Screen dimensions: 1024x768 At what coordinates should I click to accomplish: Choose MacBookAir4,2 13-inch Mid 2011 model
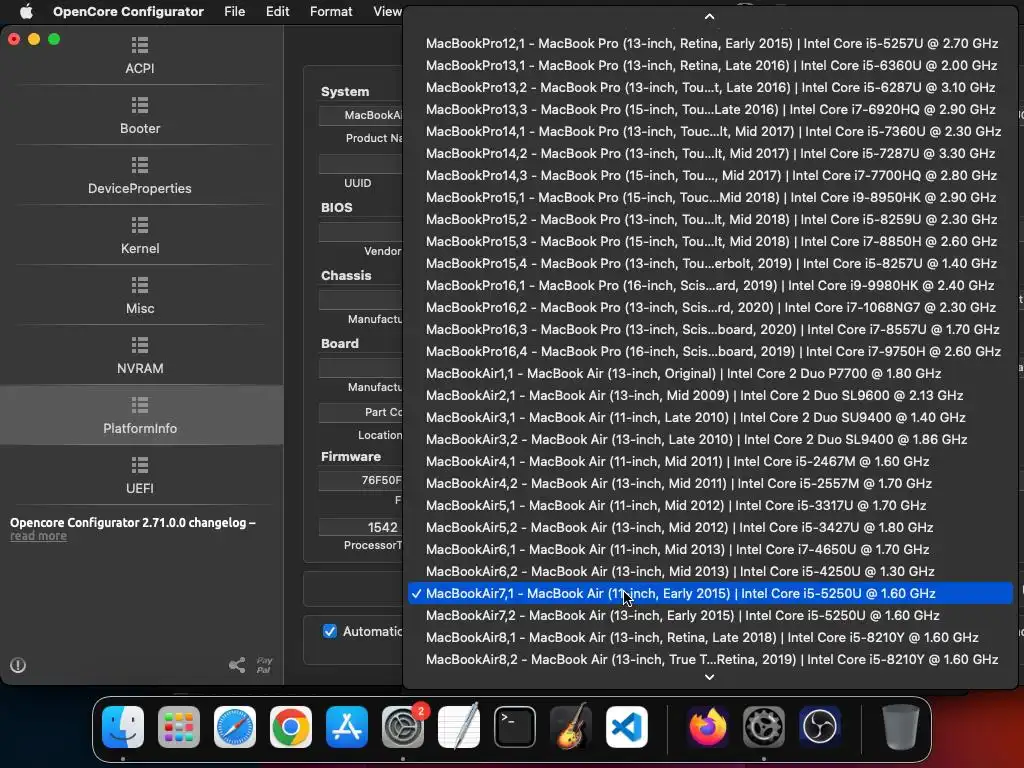[x=710, y=483]
